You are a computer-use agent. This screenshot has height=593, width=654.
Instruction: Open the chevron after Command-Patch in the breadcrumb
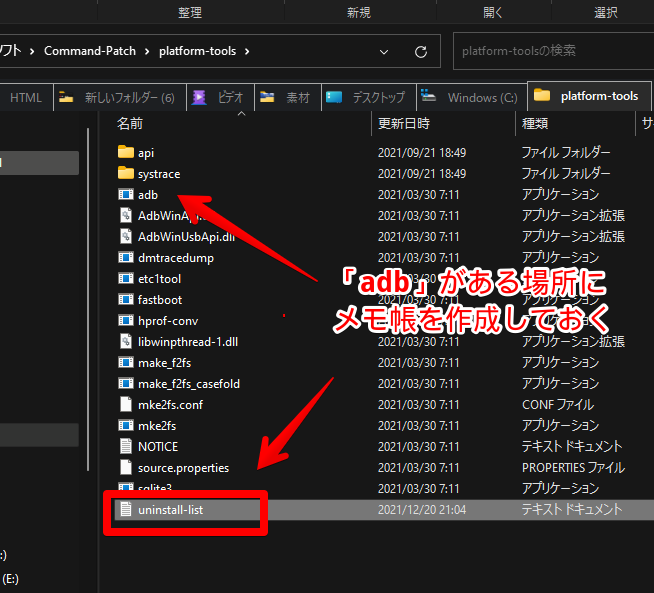[x=147, y=51]
